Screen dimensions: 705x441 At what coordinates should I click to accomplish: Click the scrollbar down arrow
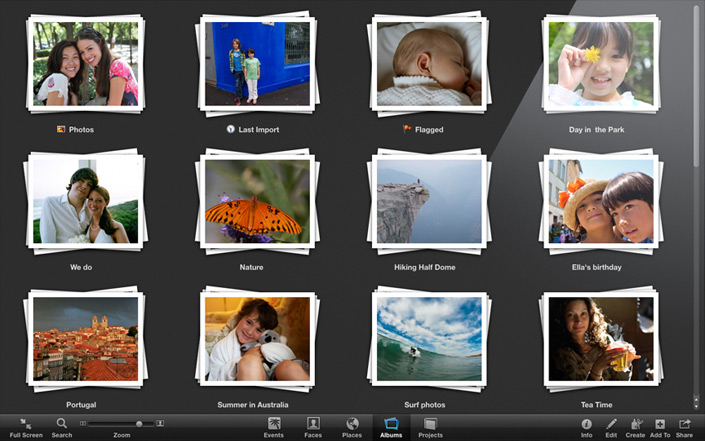pyautogui.click(x=696, y=405)
